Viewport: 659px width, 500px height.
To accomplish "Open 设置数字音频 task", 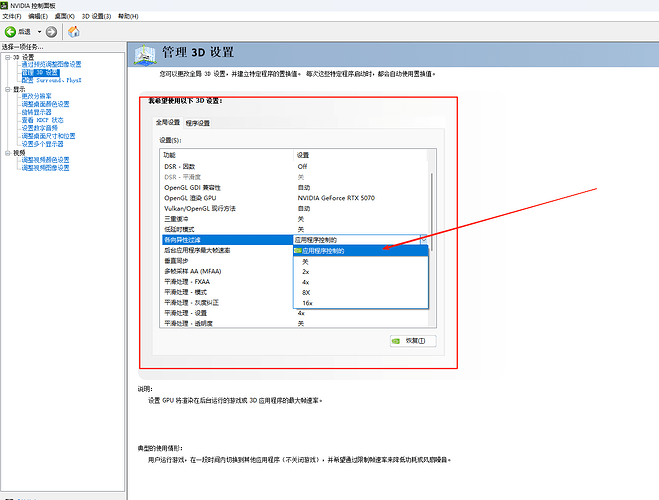I will 40,128.
